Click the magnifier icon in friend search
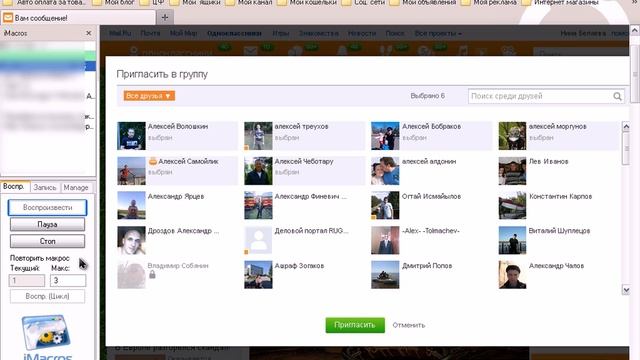 pyautogui.click(x=617, y=96)
